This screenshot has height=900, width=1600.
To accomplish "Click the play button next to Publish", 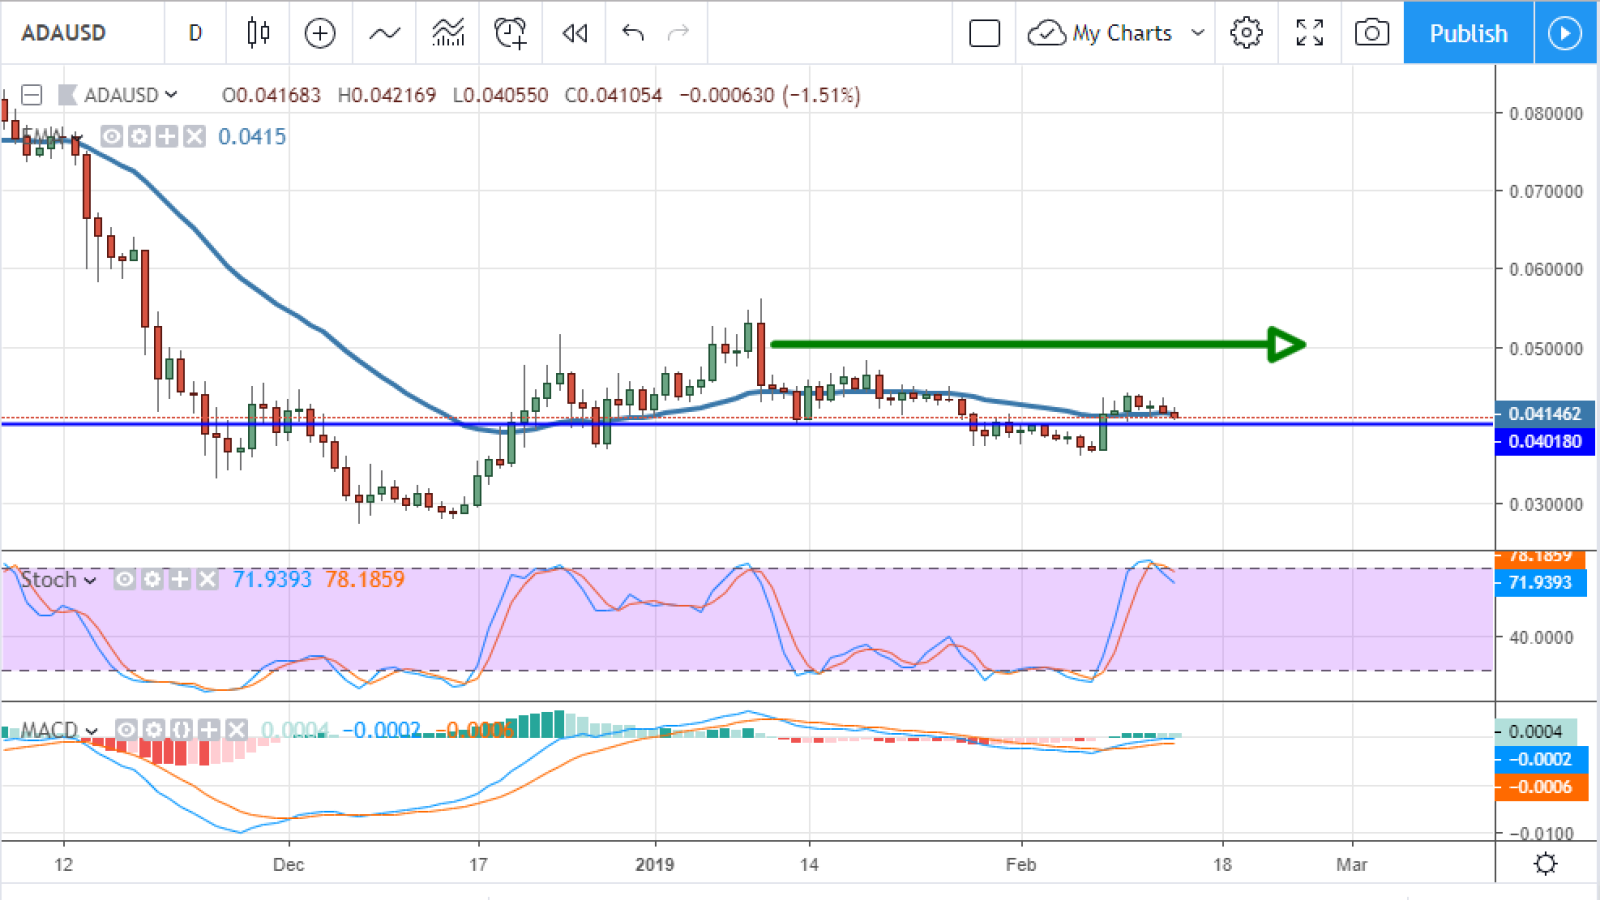I will [x=1565, y=33].
